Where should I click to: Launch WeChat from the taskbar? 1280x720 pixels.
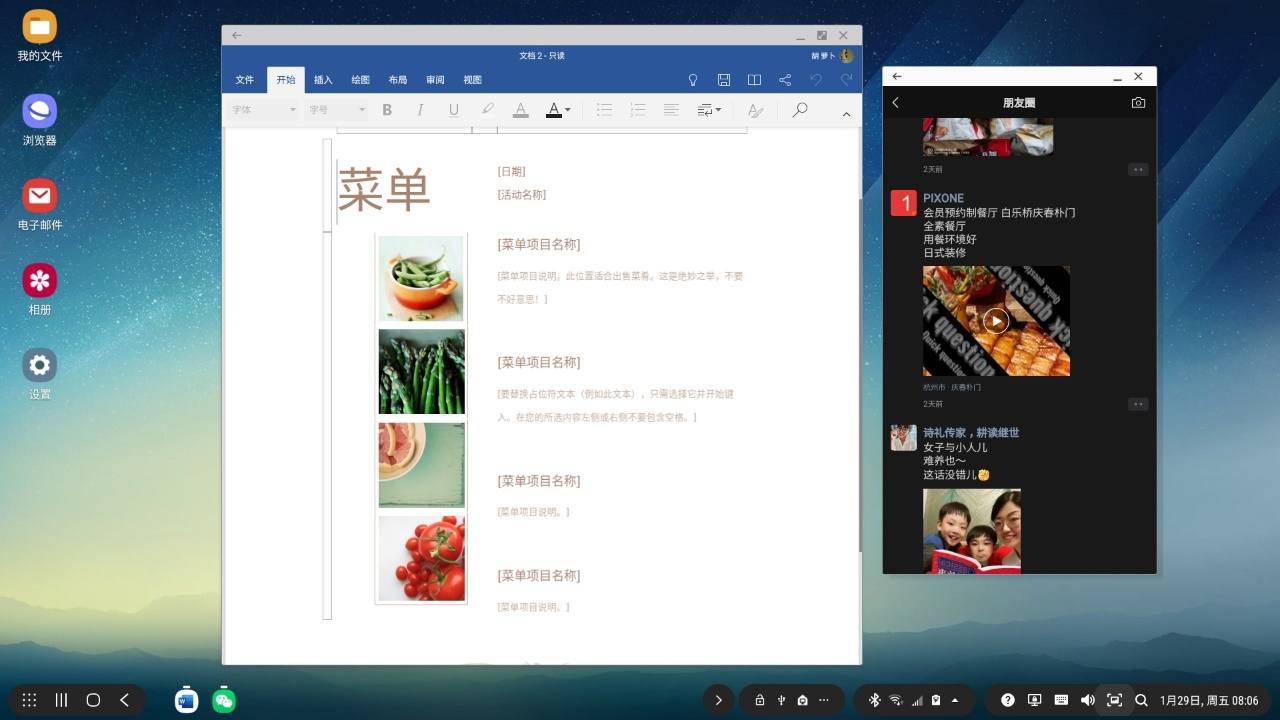[224, 700]
